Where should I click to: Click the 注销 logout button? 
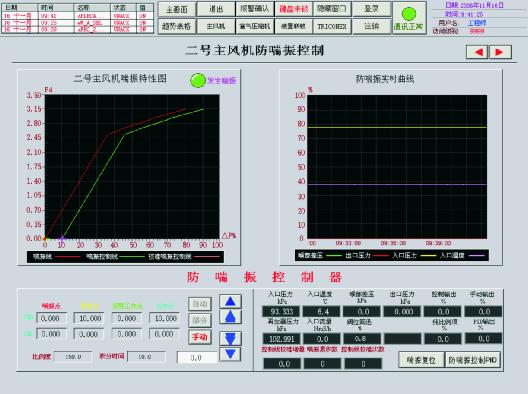point(372,26)
